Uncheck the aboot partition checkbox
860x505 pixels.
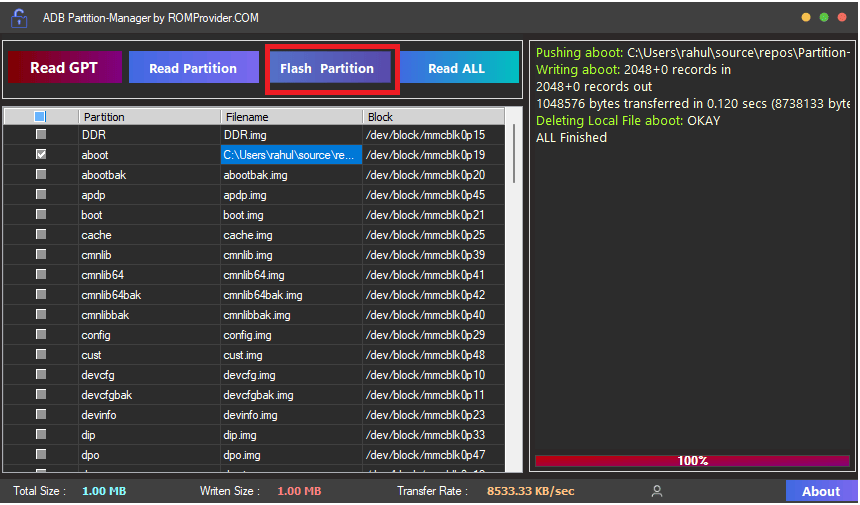41,154
